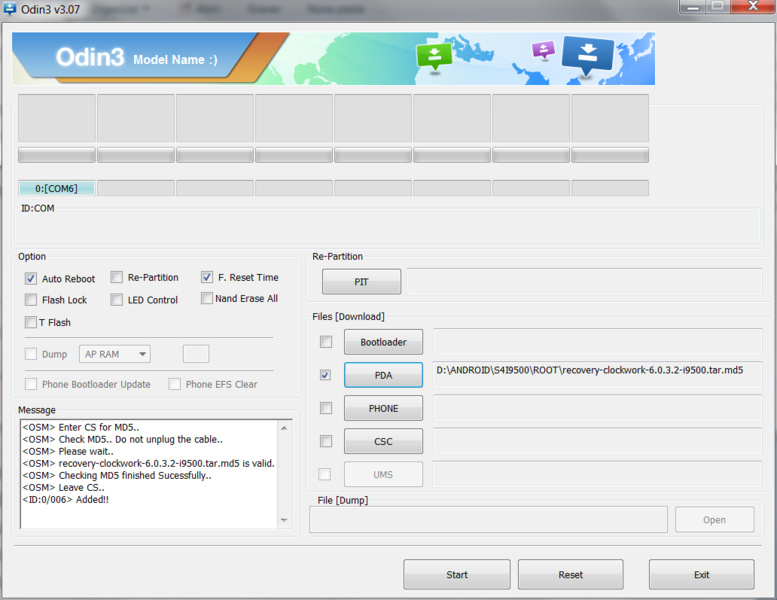Image resolution: width=777 pixels, height=600 pixels.
Task: Click the Message log scroll down arrow
Action: 284,520
